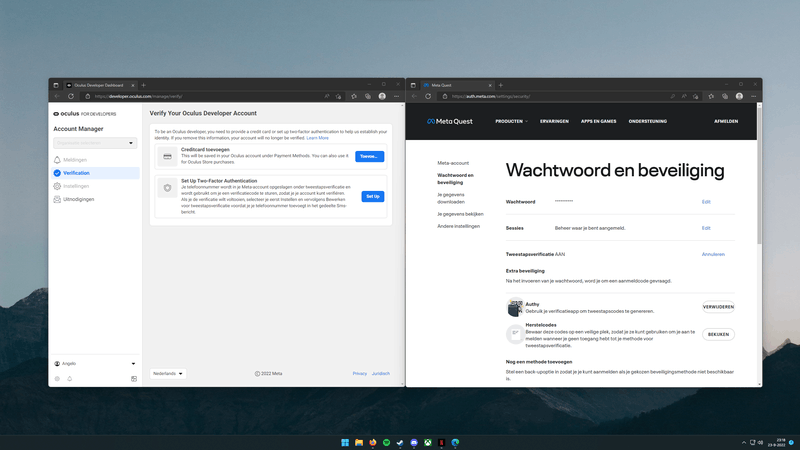The width and height of the screenshot is (800, 450).
Task: Click Annuleren for Tweestapsverificatie
Action: (713, 254)
